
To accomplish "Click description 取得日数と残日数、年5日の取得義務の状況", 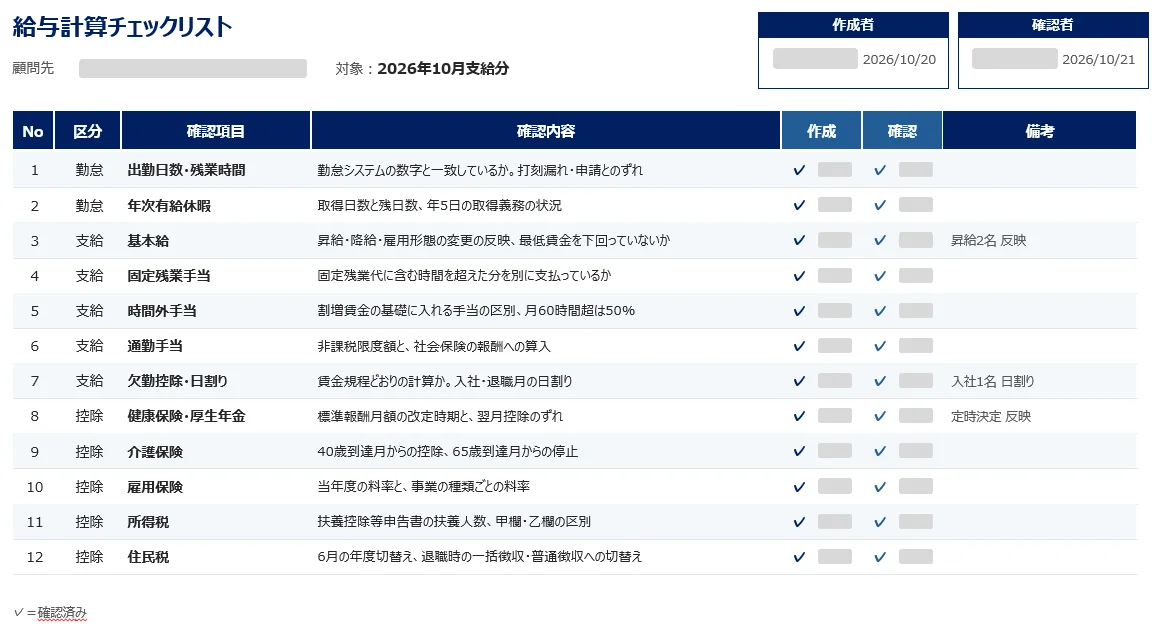I will (439, 205).
